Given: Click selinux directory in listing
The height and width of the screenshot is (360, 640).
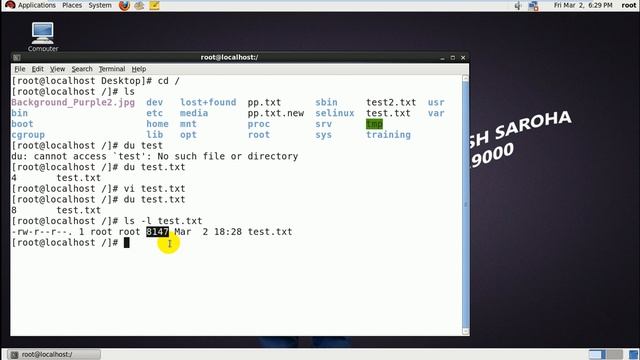Looking at the screenshot, I should coord(335,113).
